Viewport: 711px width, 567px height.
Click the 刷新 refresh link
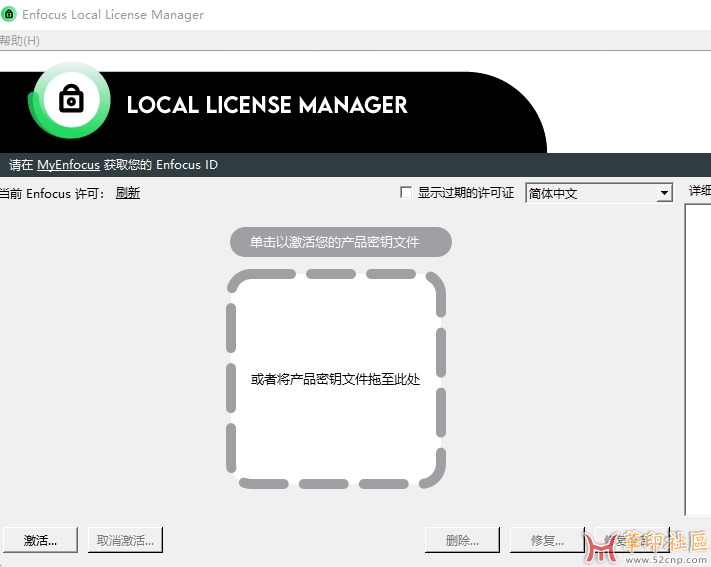pos(128,193)
